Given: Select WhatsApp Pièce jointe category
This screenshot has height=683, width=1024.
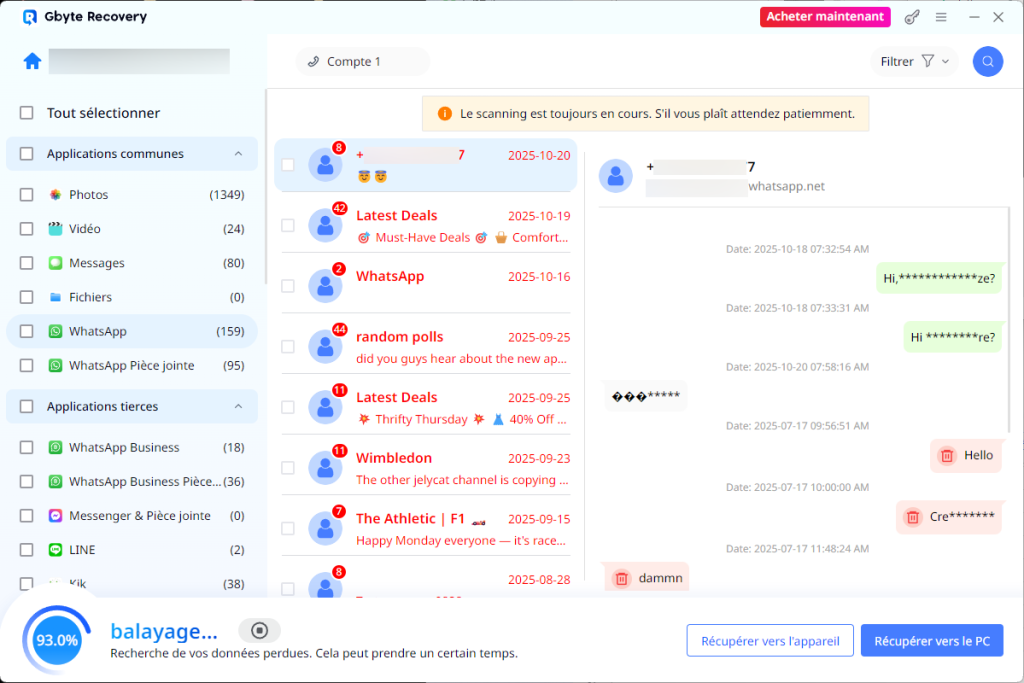Looking at the screenshot, I should [131, 366].
